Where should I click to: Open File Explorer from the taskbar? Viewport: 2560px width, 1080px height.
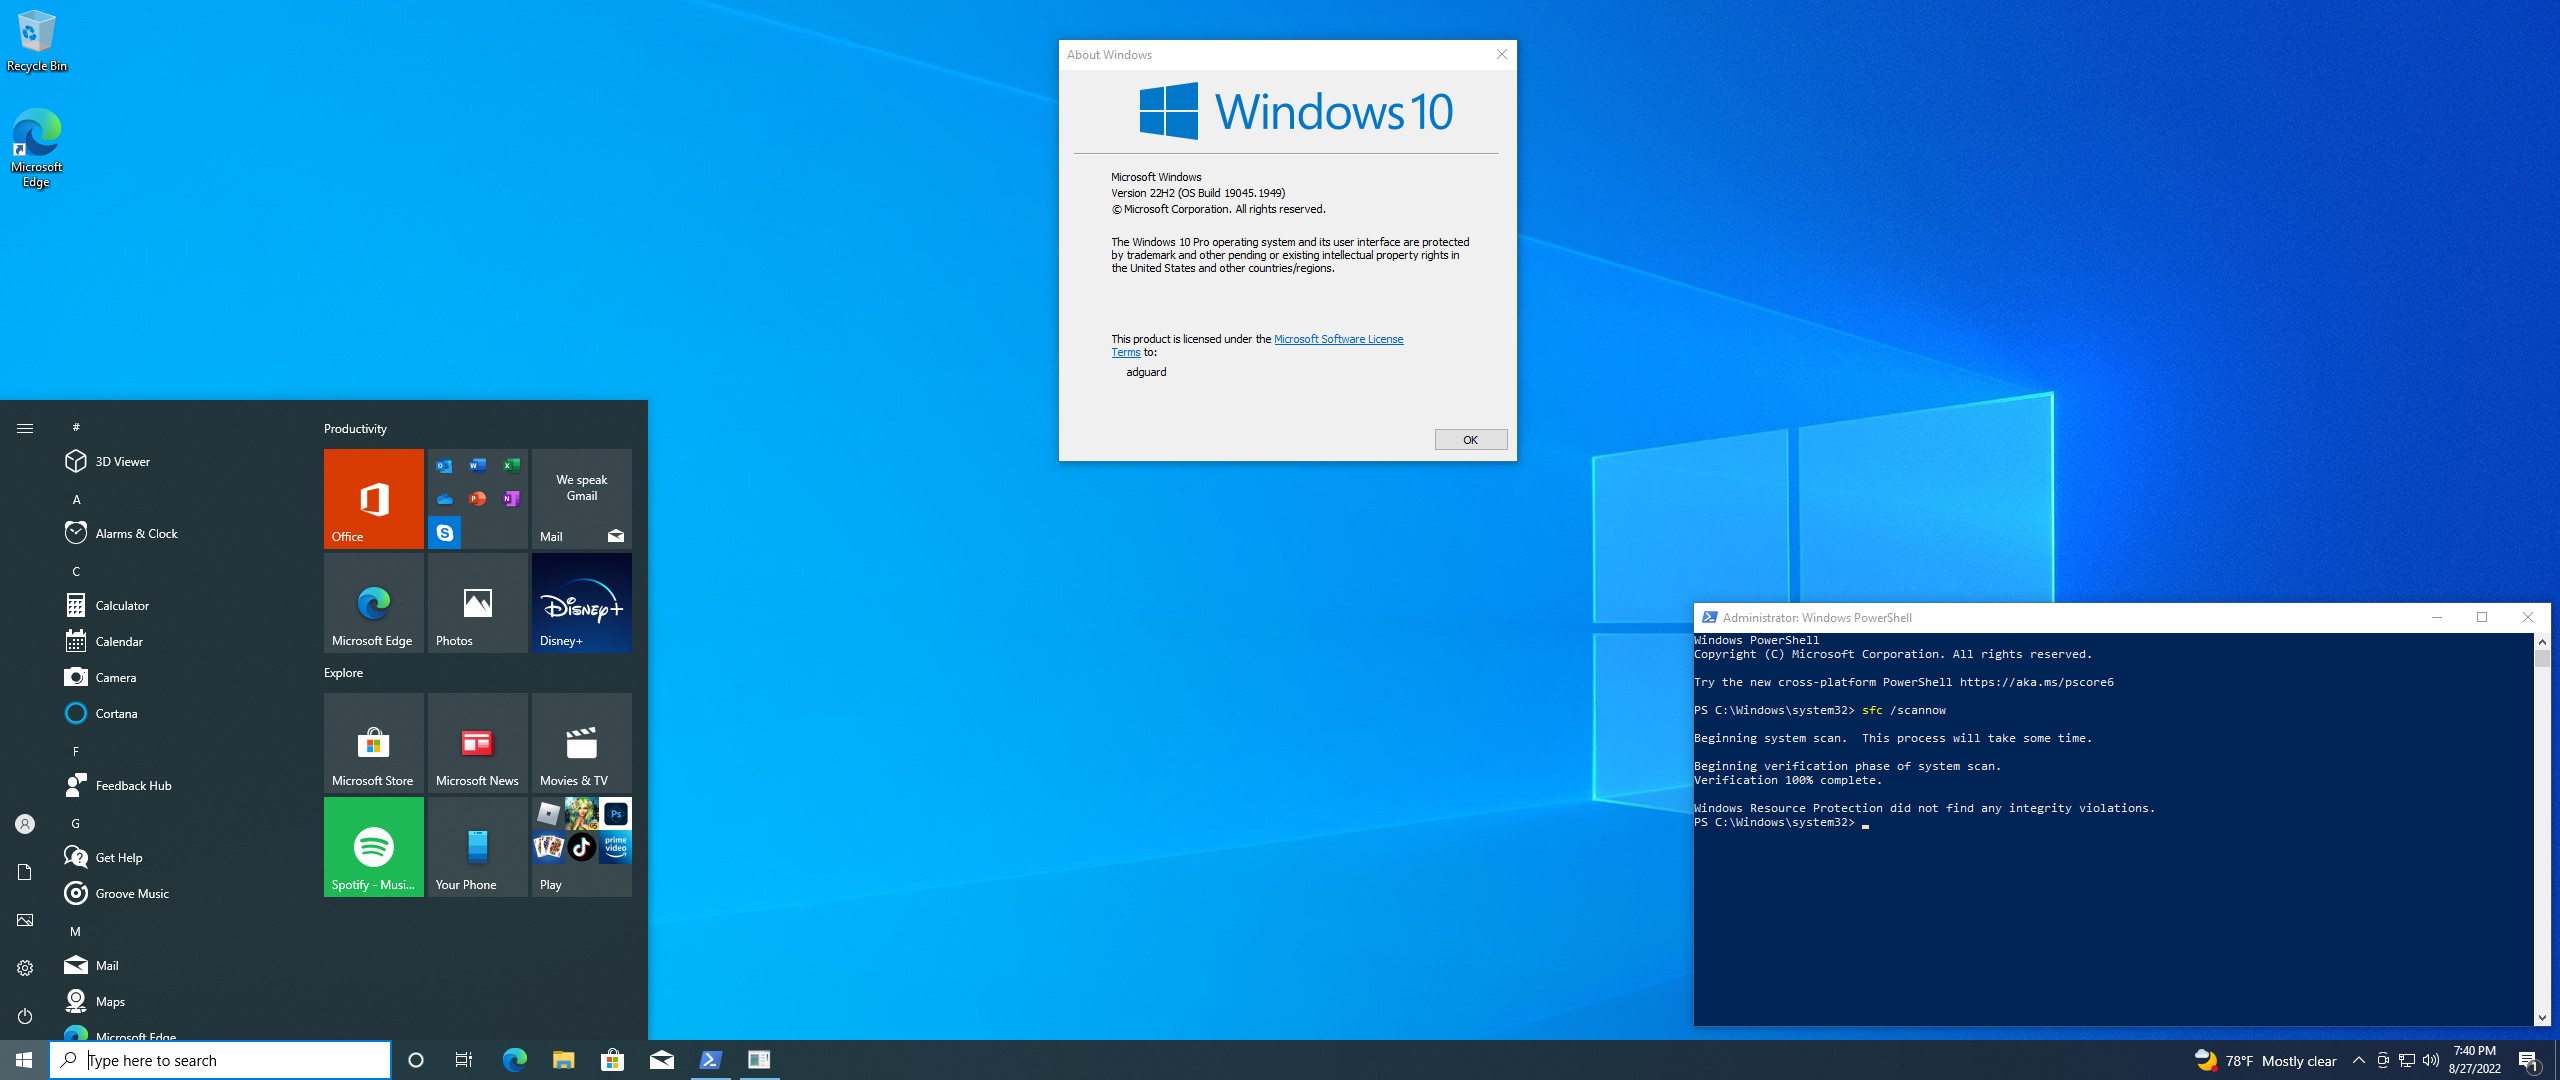563,1060
